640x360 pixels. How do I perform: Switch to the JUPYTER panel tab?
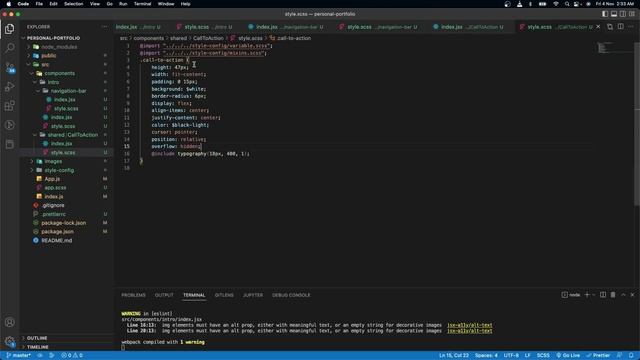(x=253, y=295)
